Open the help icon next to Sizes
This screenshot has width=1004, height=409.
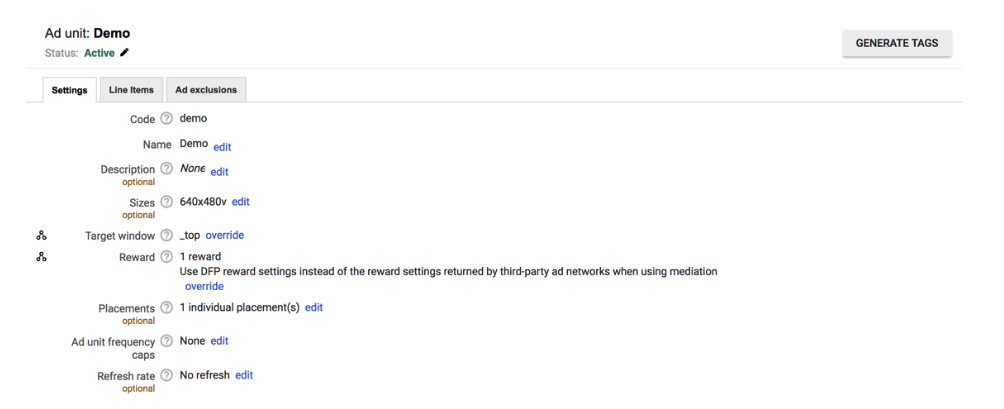(x=166, y=202)
